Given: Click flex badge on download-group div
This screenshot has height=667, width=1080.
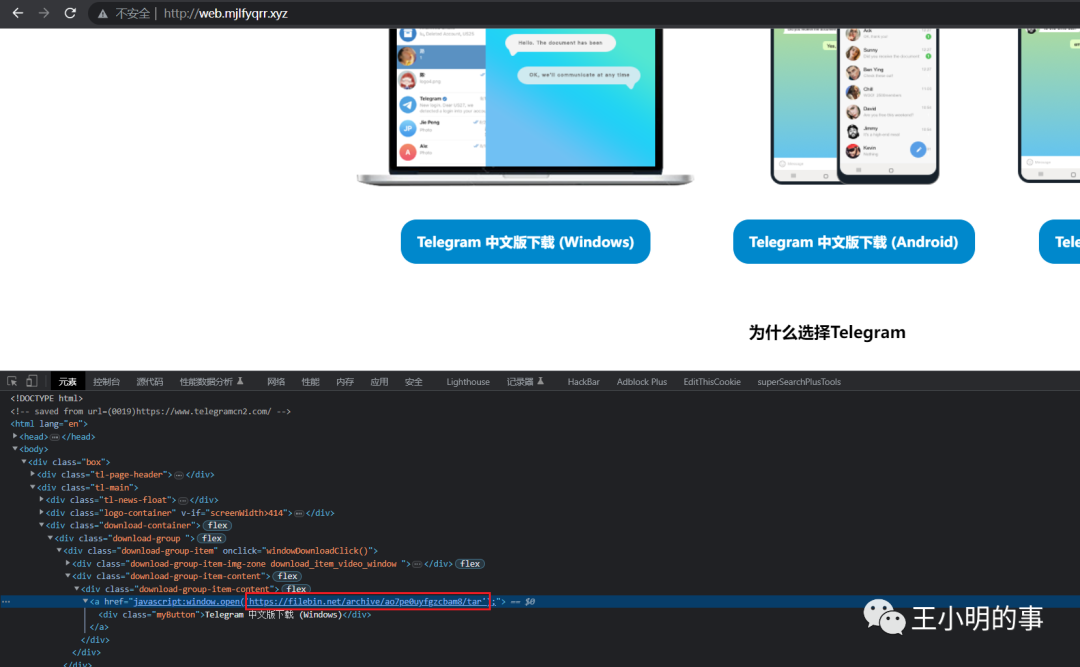Looking at the screenshot, I should click(x=211, y=538).
